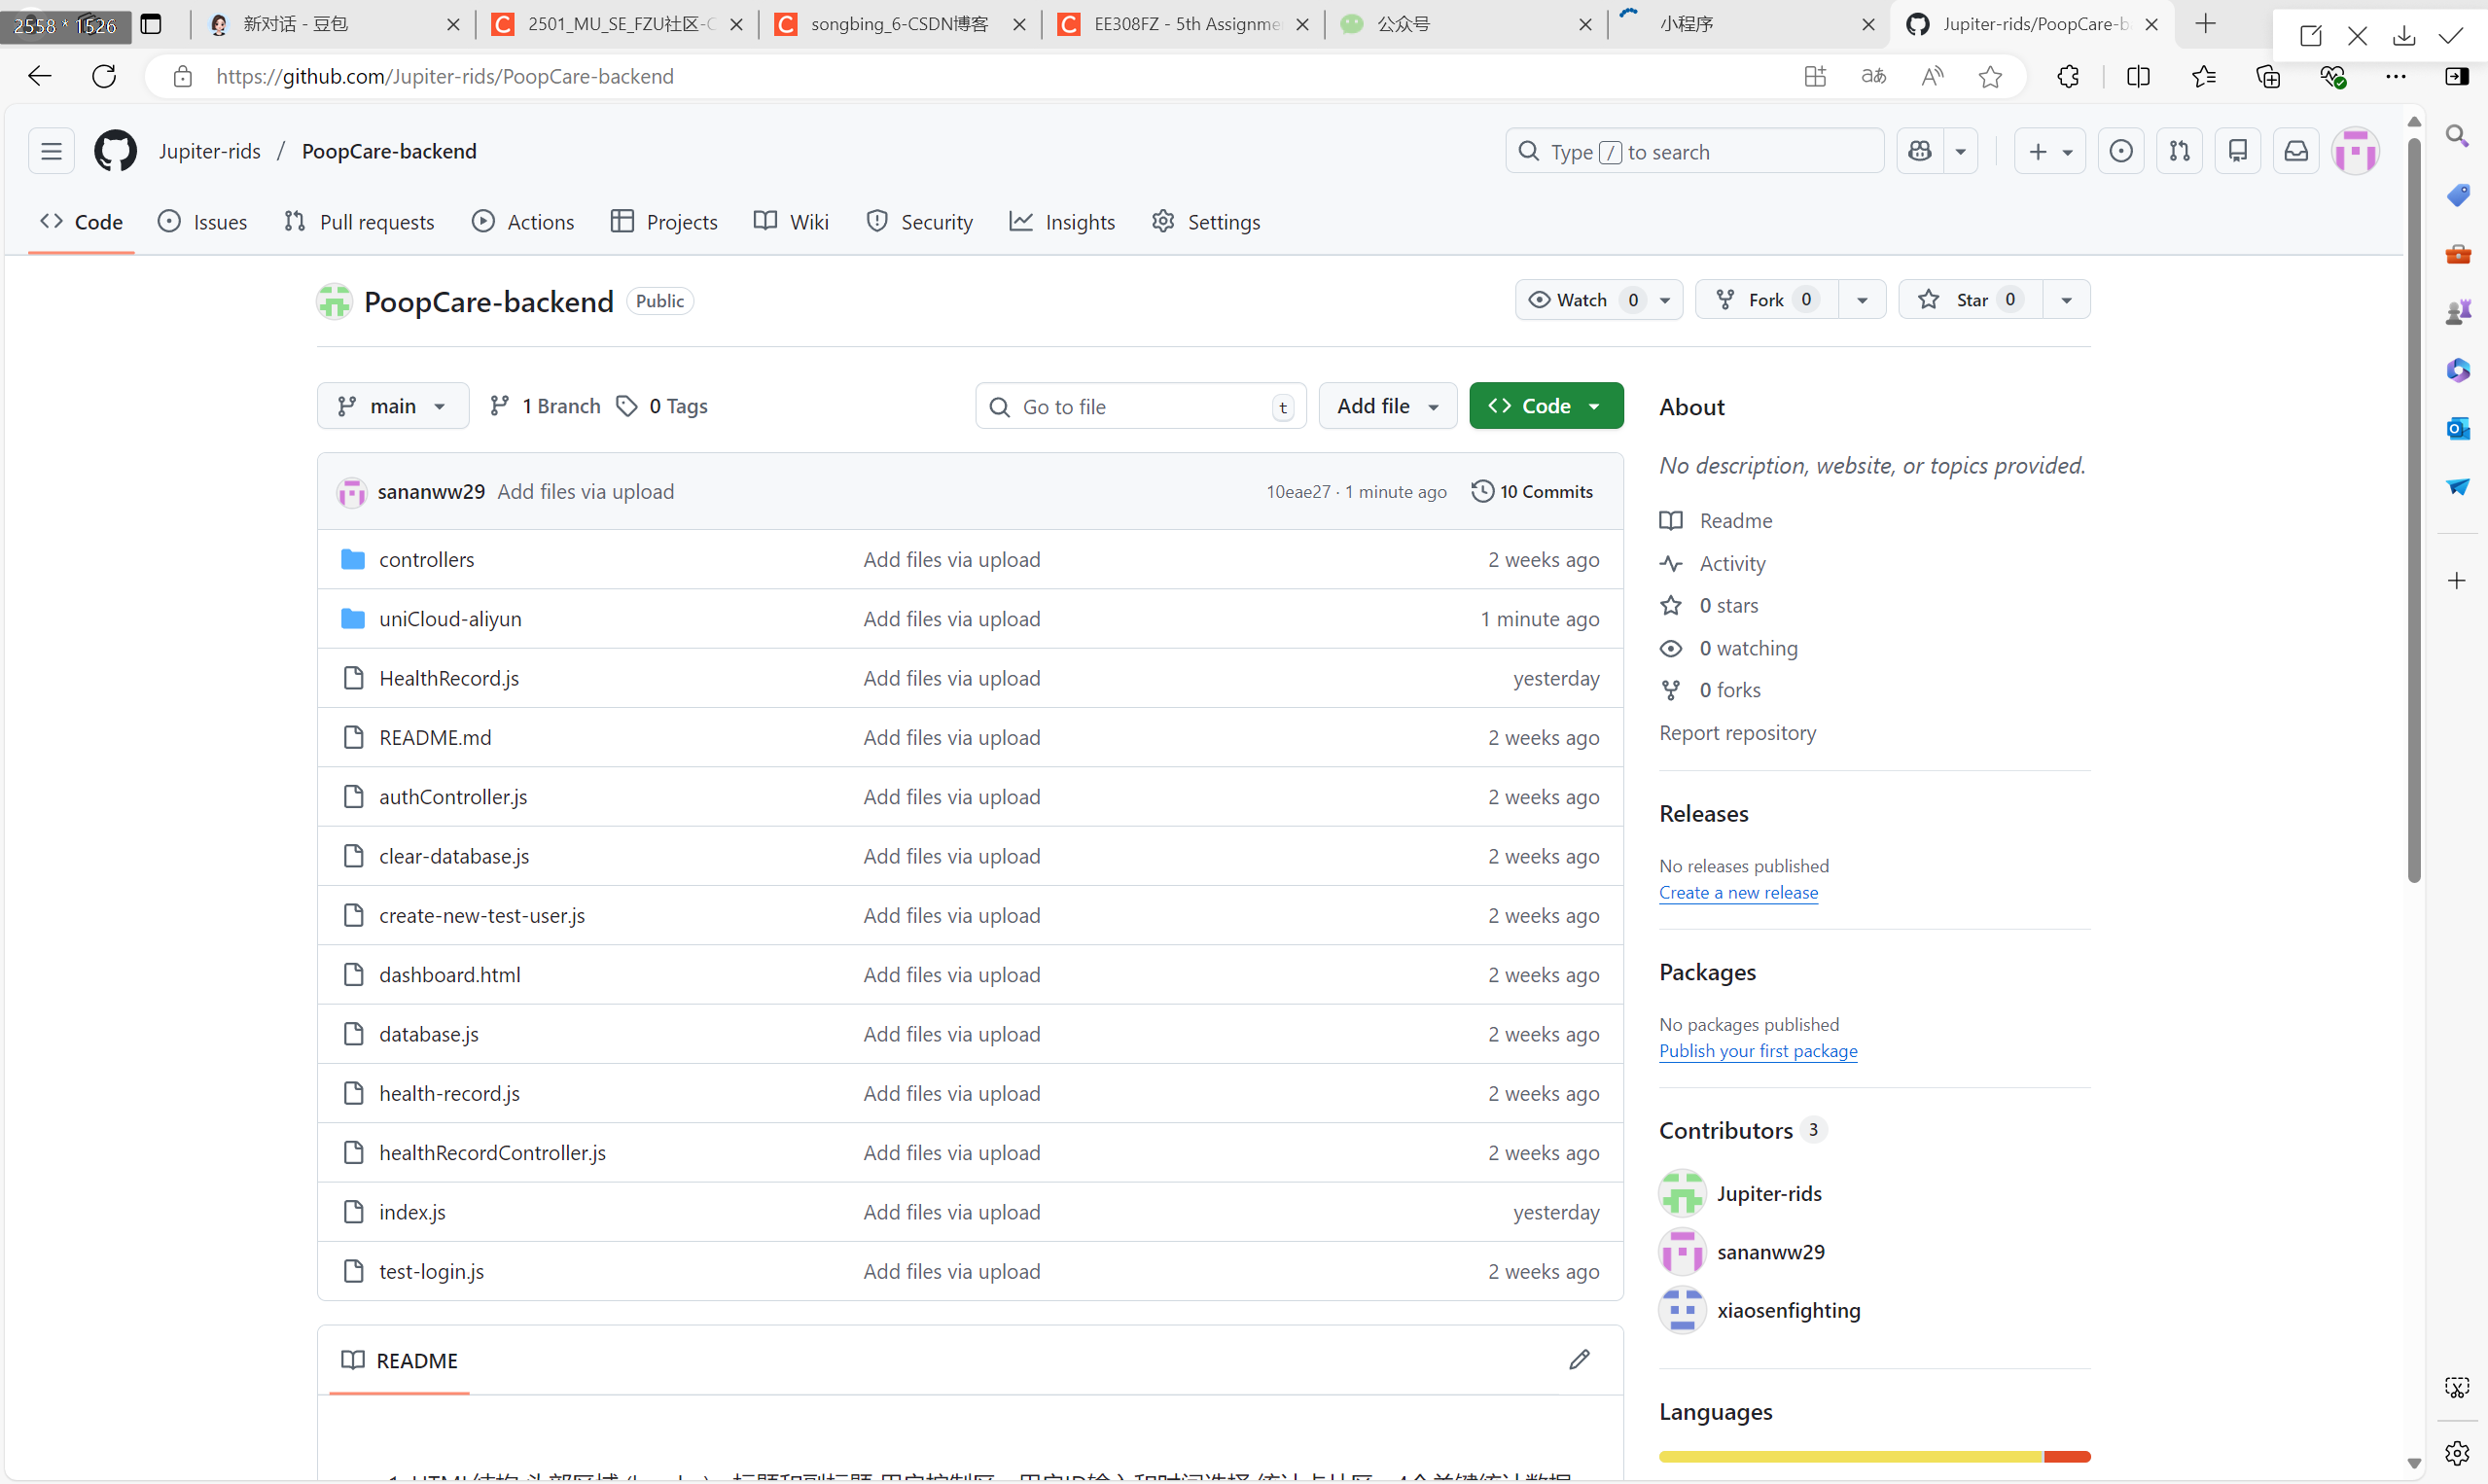Open the Settings repository tab
2488x1484 pixels.
coord(1206,222)
